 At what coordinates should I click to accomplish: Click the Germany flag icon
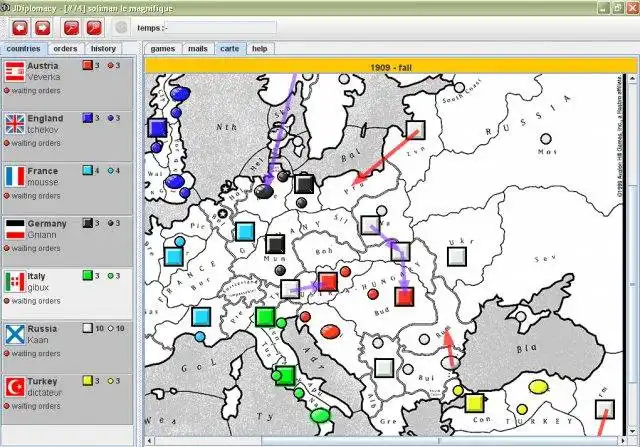(15, 229)
